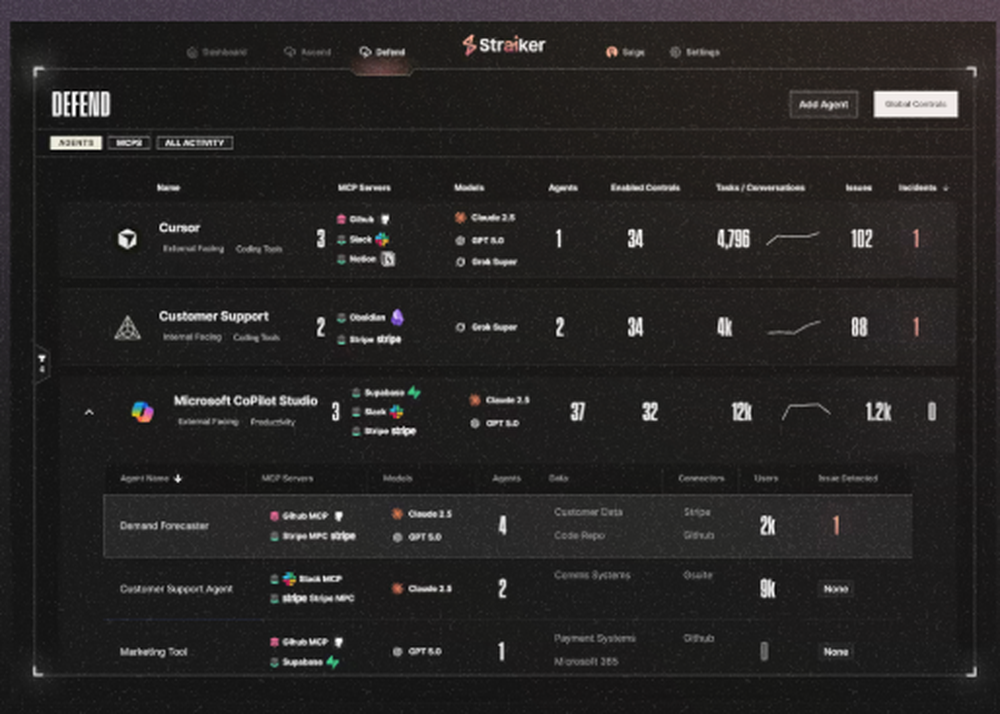Switch to the ALL ACTIVITY tab
The height and width of the screenshot is (714, 1000).
pos(195,143)
